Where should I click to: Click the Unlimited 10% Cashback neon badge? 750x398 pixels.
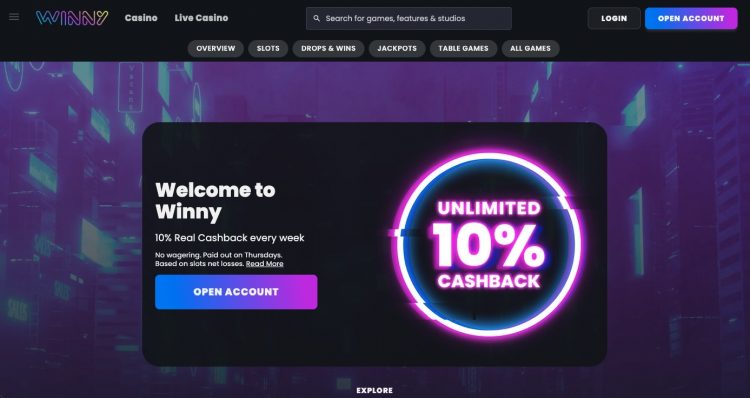click(488, 244)
